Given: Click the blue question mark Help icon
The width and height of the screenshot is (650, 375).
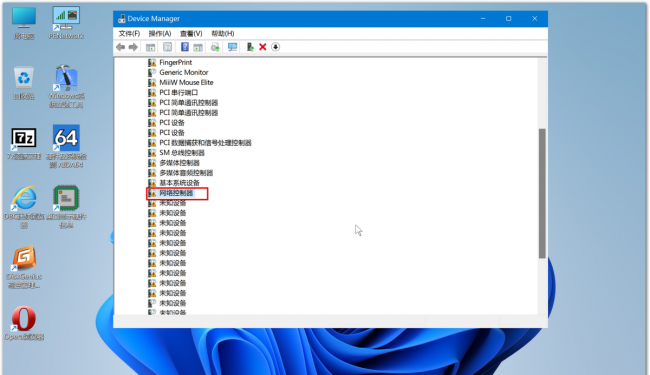Looking at the screenshot, I should (185, 47).
